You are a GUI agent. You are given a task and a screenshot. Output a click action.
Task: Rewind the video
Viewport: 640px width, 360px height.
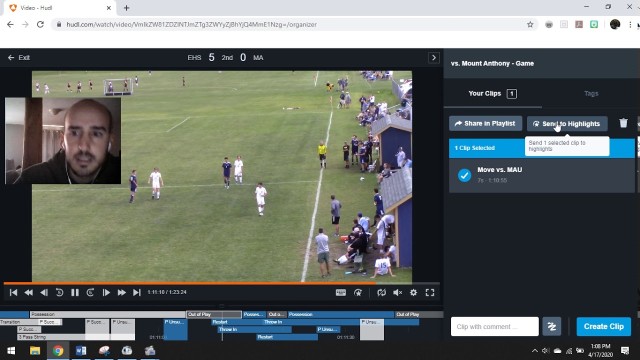click(x=29, y=293)
